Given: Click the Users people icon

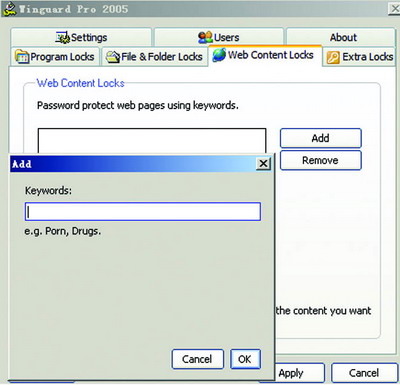Looking at the screenshot, I should [205, 37].
